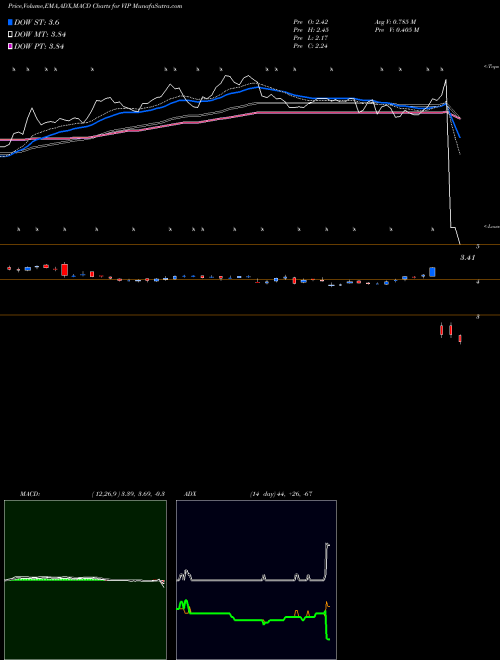
Task: Click the 'Pre H: 2.45' high value
Action: pyautogui.click(x=311, y=30)
